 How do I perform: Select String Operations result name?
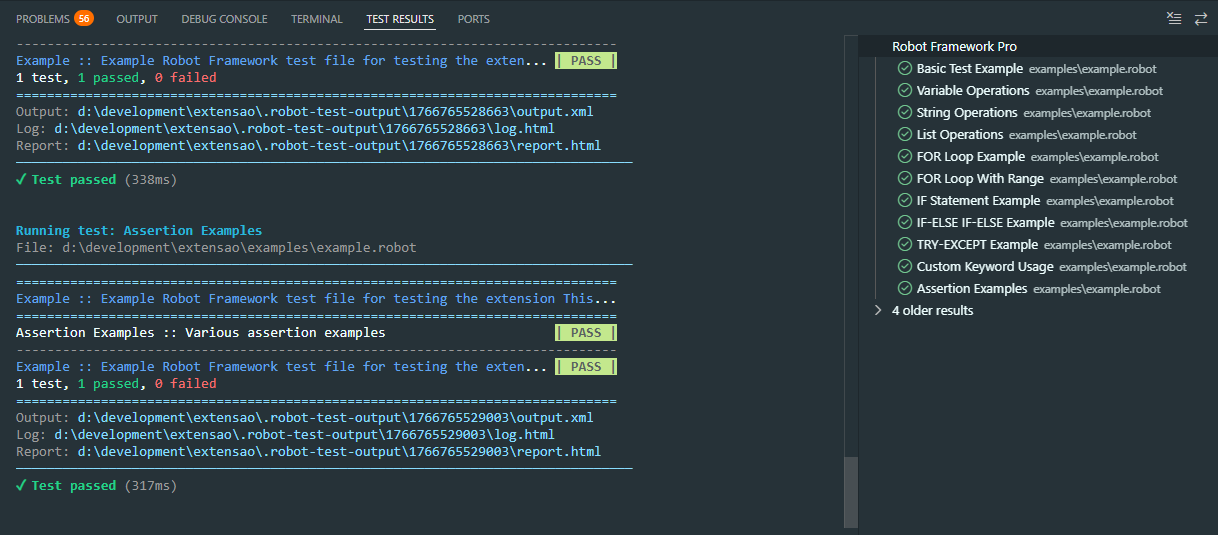coord(967,113)
